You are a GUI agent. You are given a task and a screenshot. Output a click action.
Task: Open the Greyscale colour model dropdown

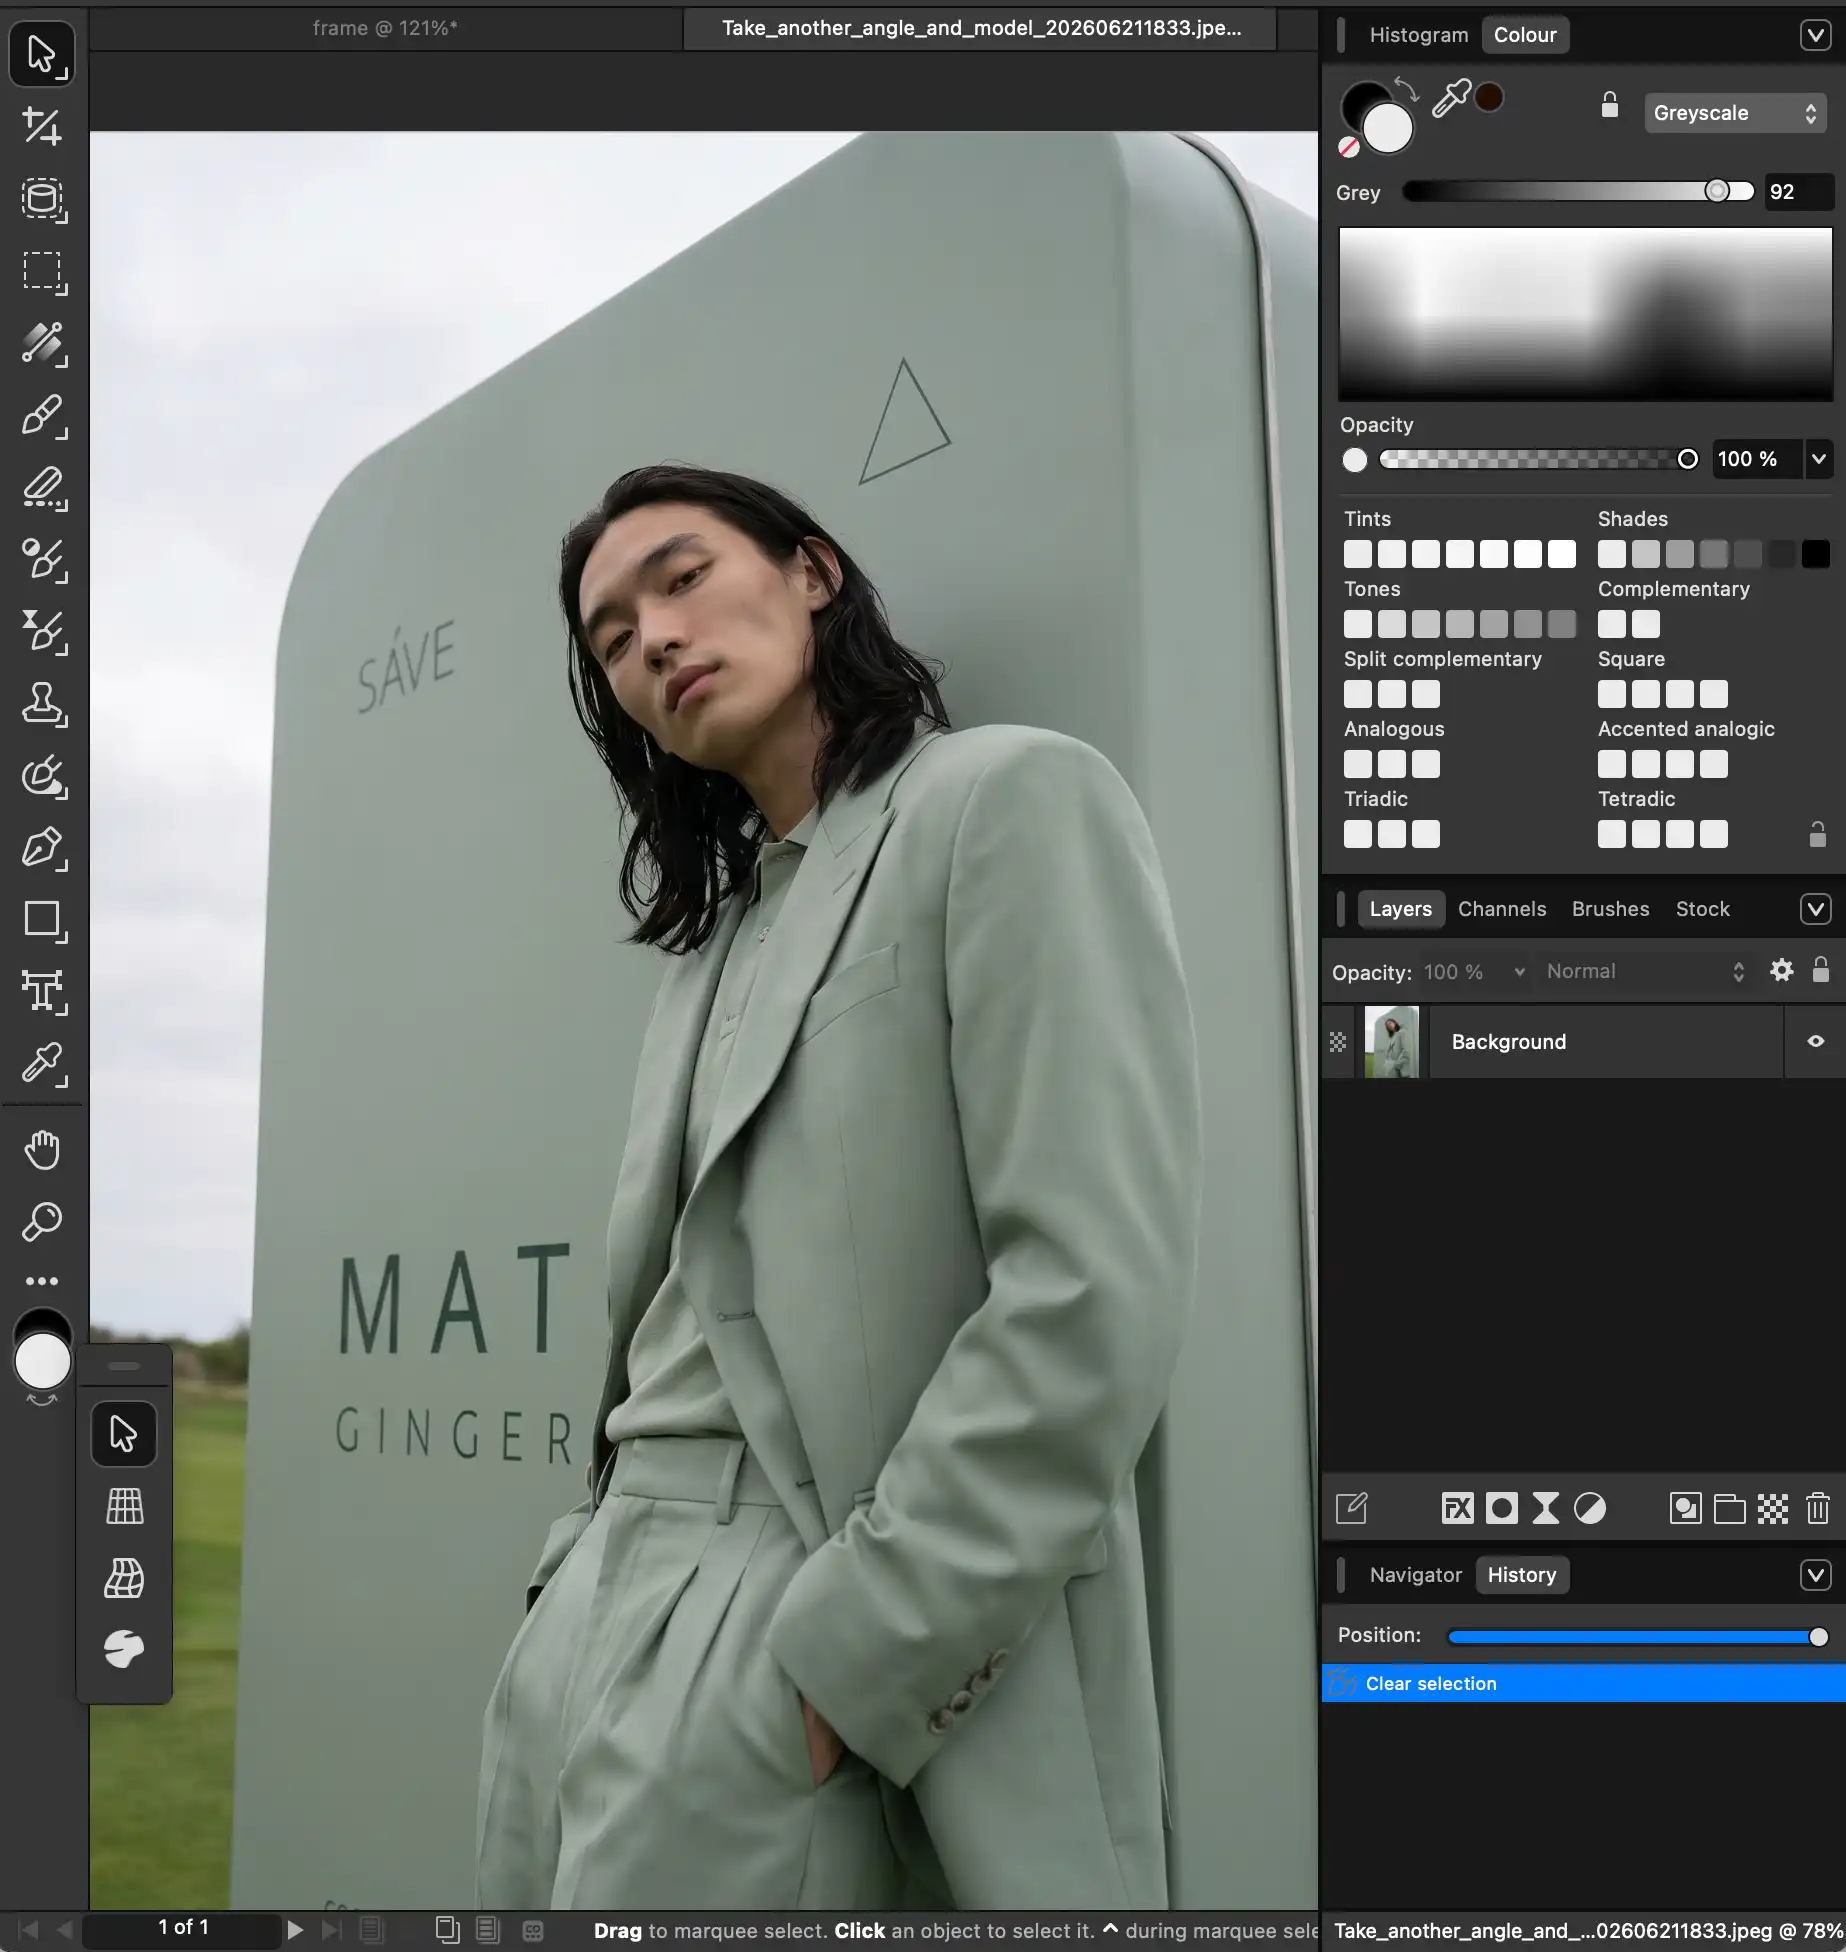pos(1735,113)
